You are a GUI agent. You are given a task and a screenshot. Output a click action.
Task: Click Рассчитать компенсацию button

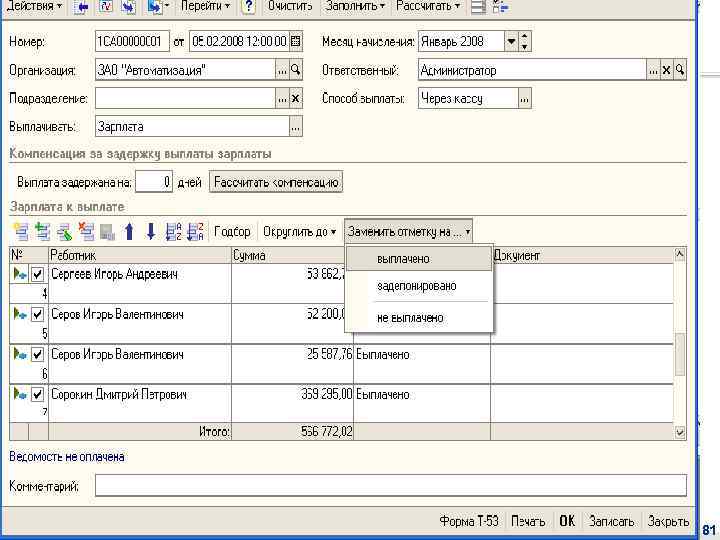276,182
